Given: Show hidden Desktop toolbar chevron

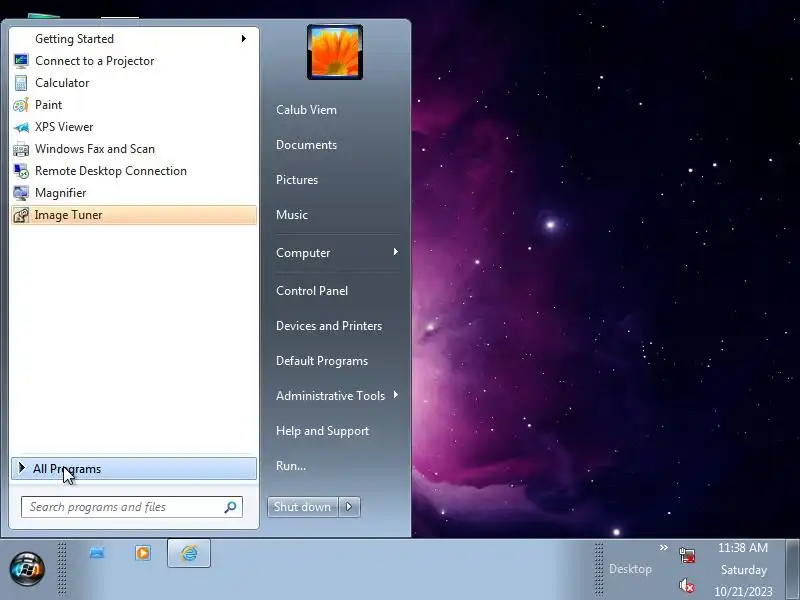Looking at the screenshot, I should coord(663,547).
